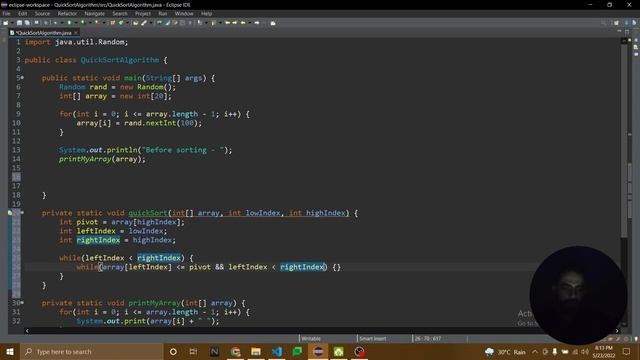
Task: Click the taskbar clock showing 8:13 PM
Action: coord(604,351)
